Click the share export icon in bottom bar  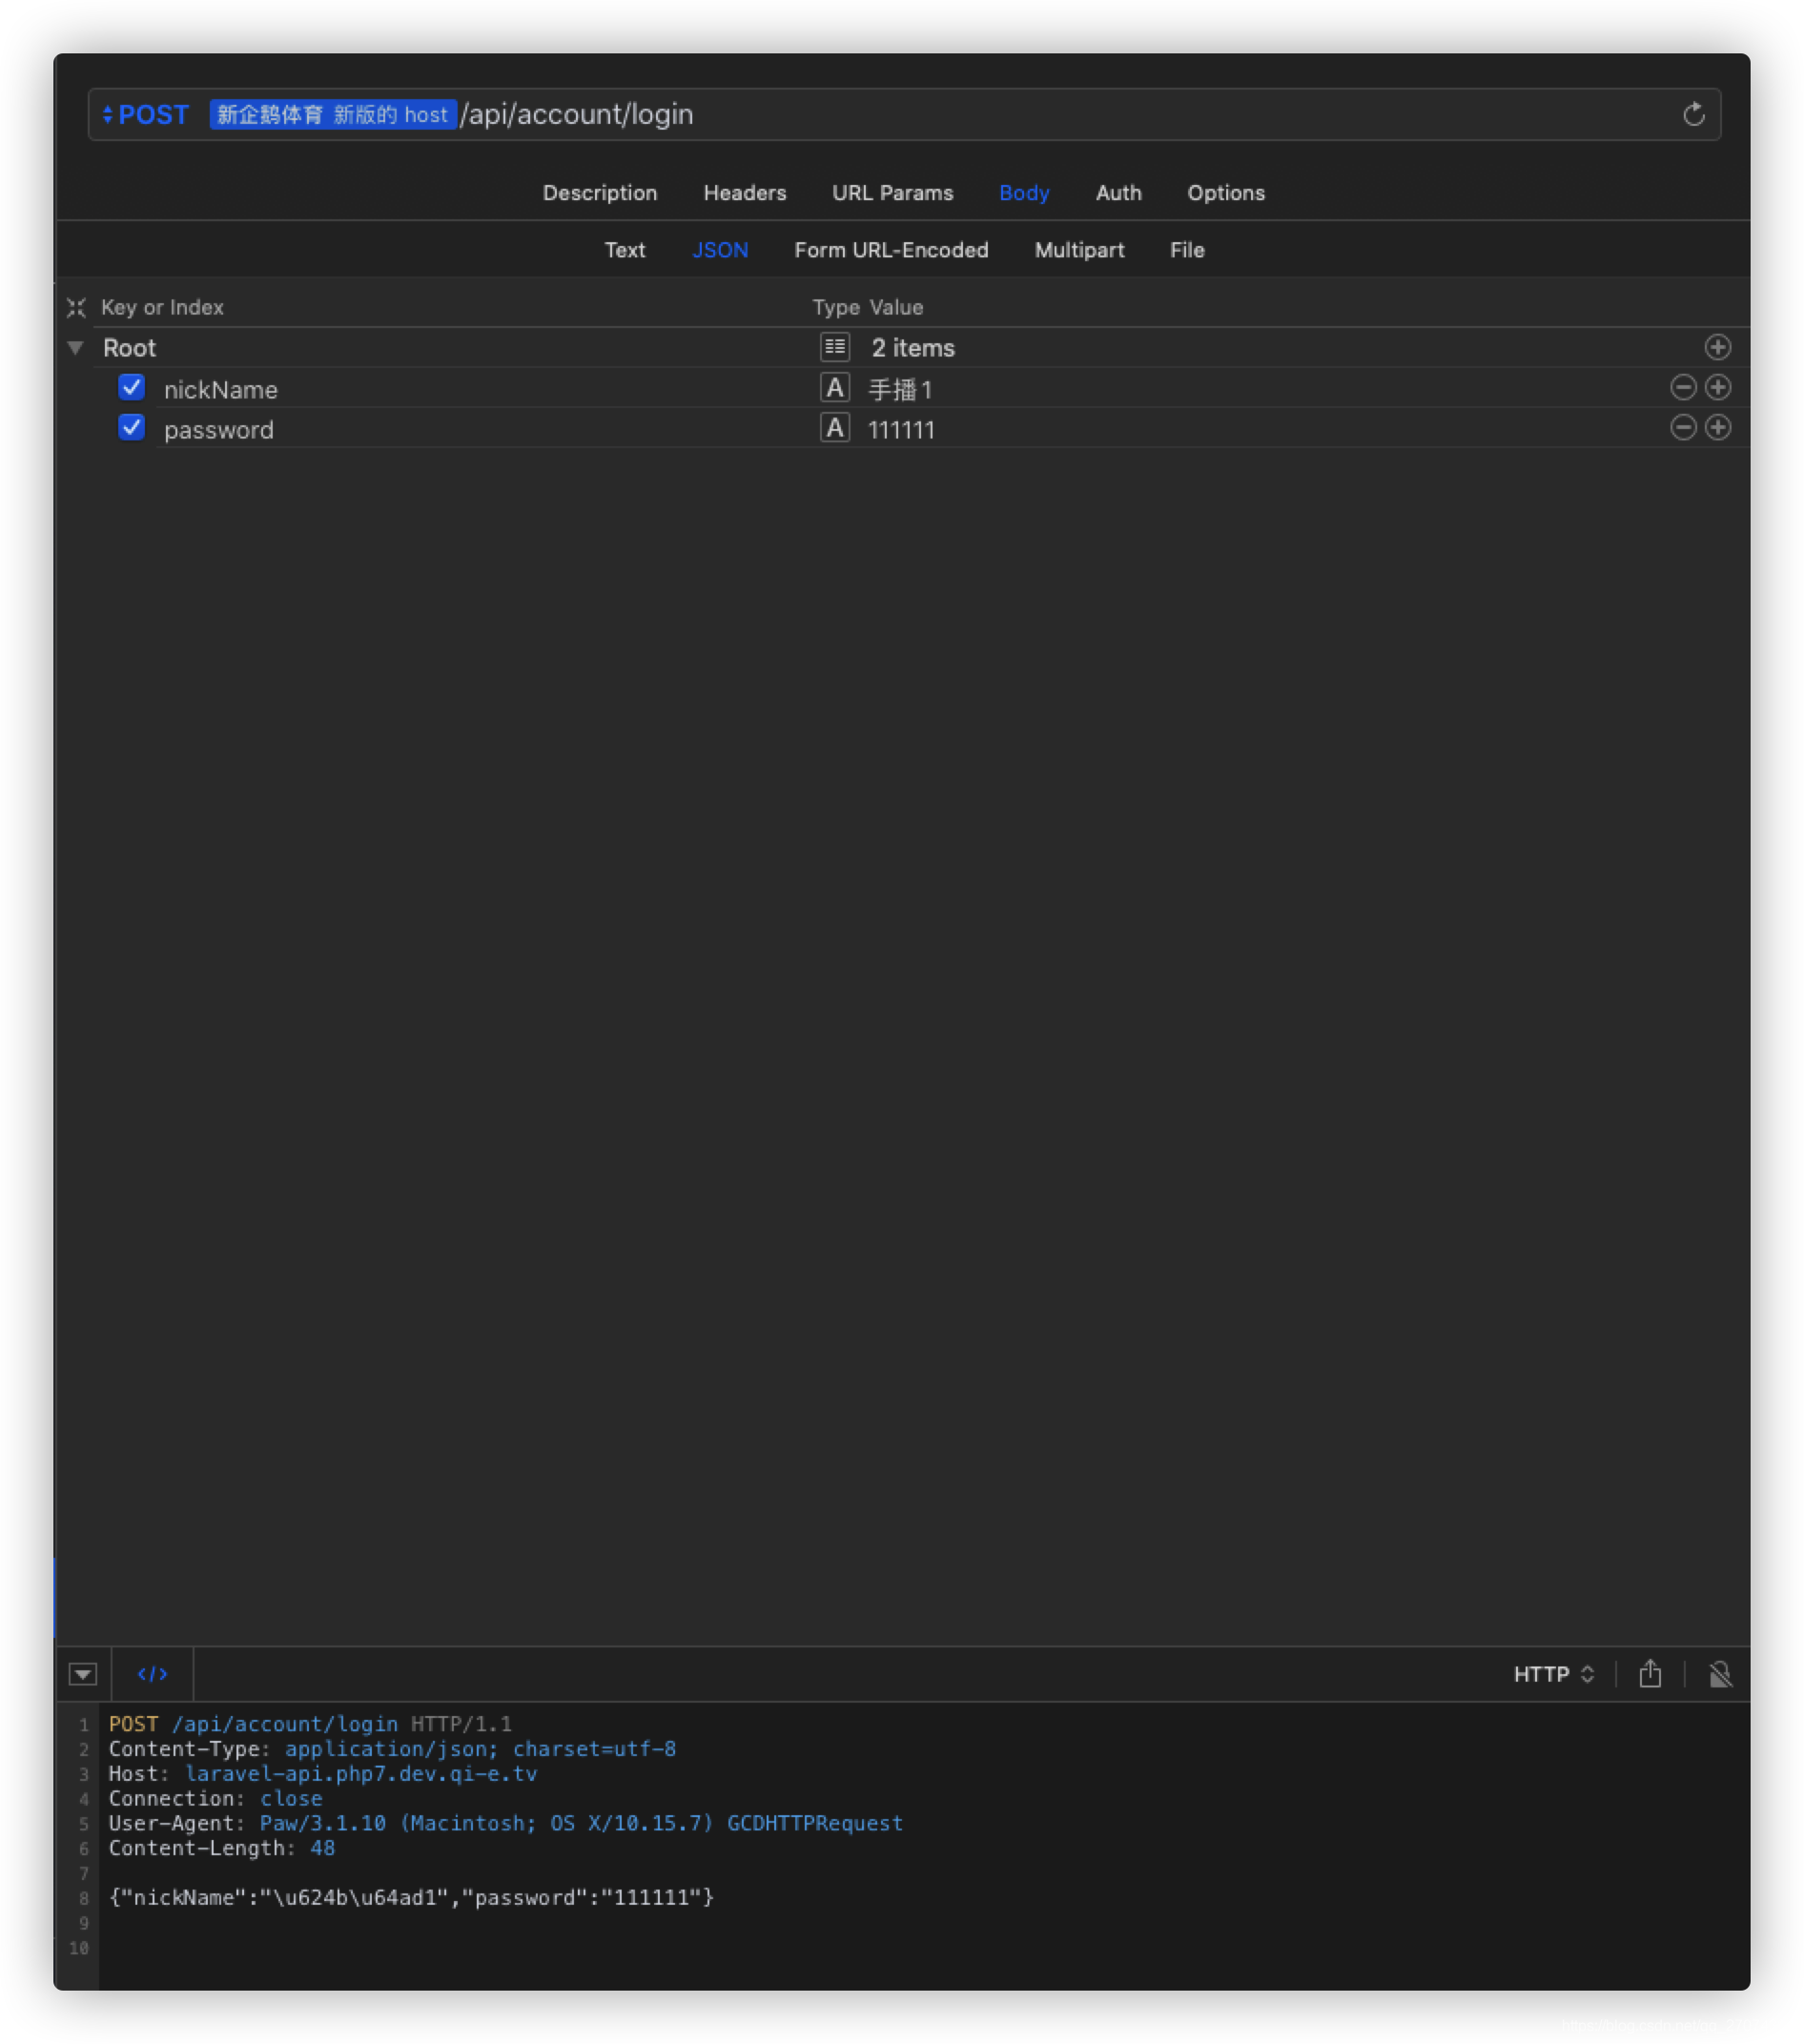[1650, 1674]
